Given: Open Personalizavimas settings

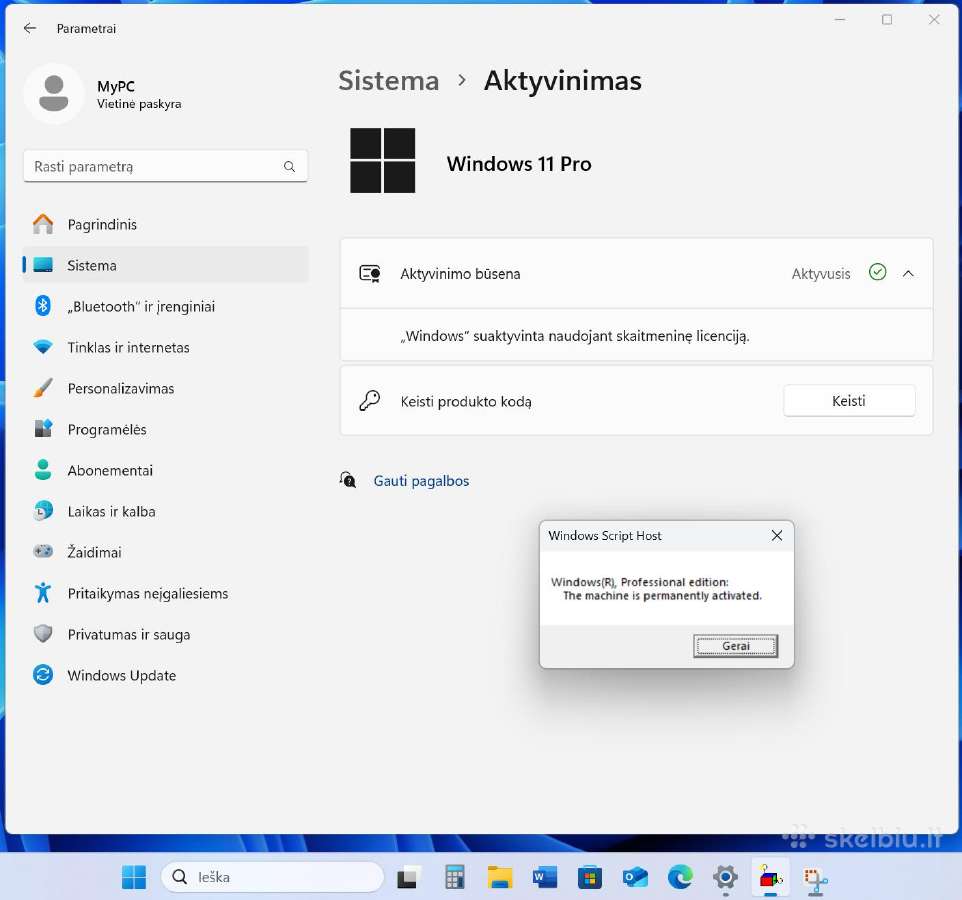Looking at the screenshot, I should coord(166,388).
